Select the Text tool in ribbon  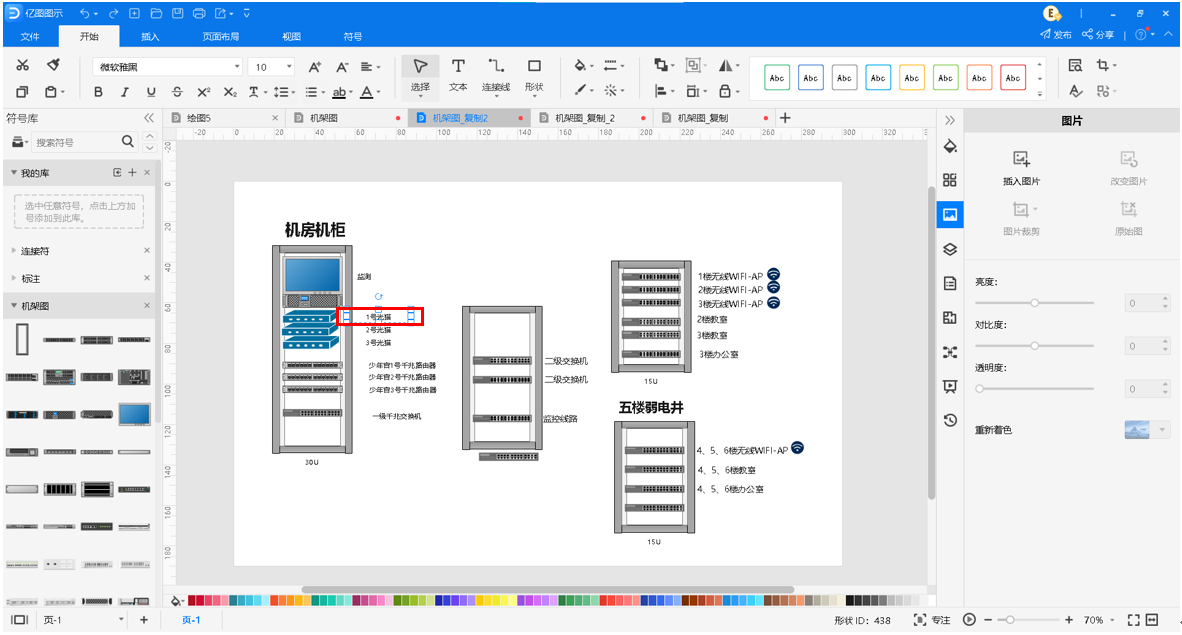tap(458, 74)
